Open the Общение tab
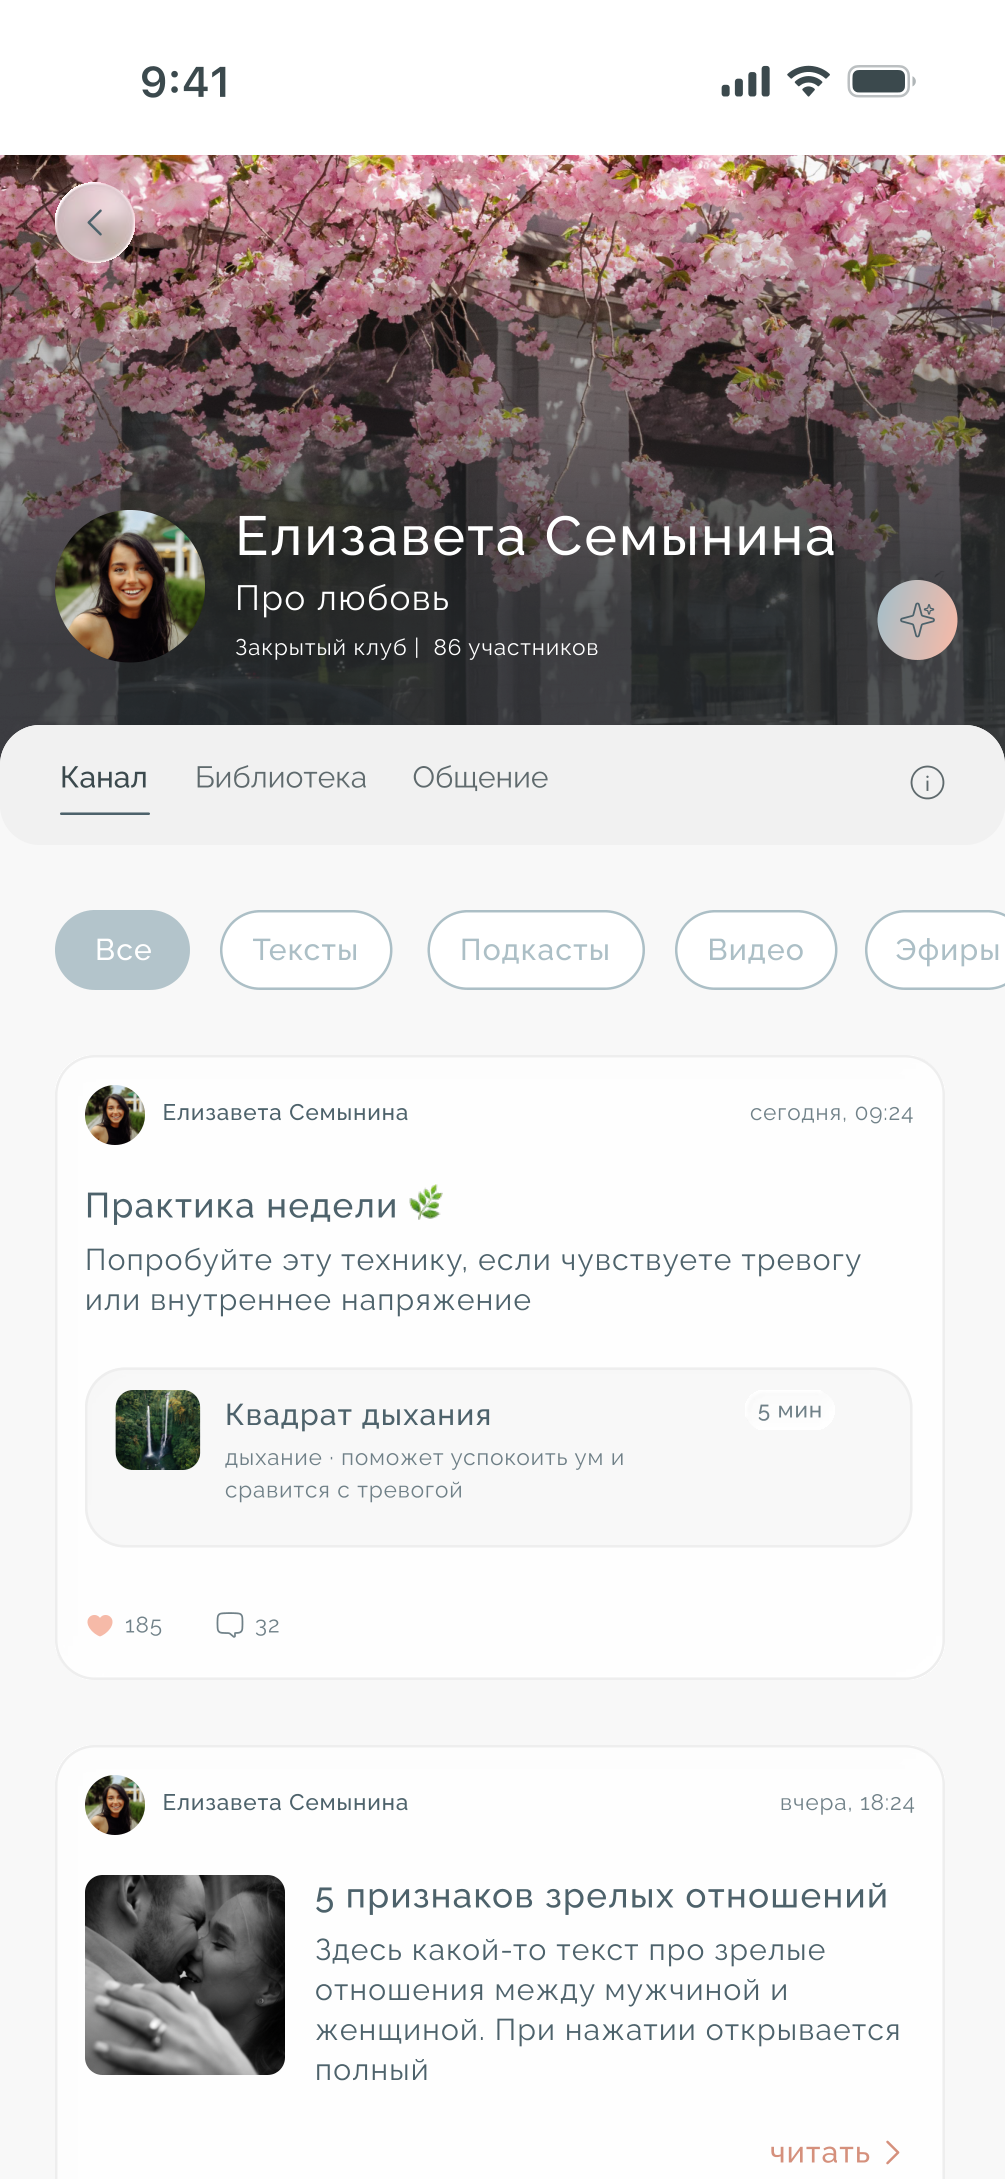Image resolution: width=1005 pixels, height=2179 pixels. click(x=480, y=778)
